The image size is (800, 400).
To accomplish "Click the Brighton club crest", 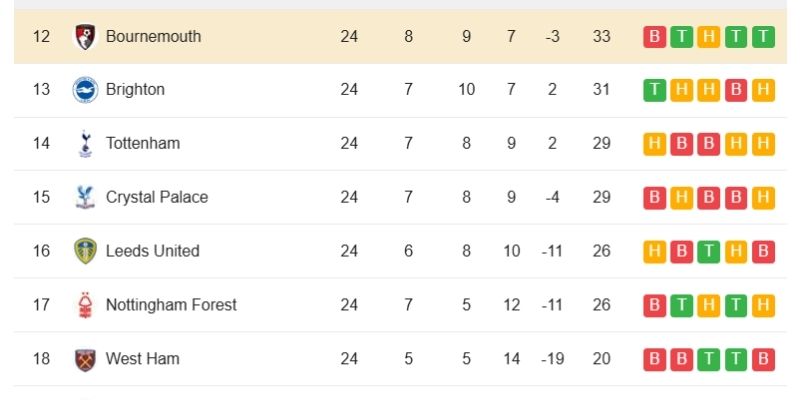I will 85,90.
